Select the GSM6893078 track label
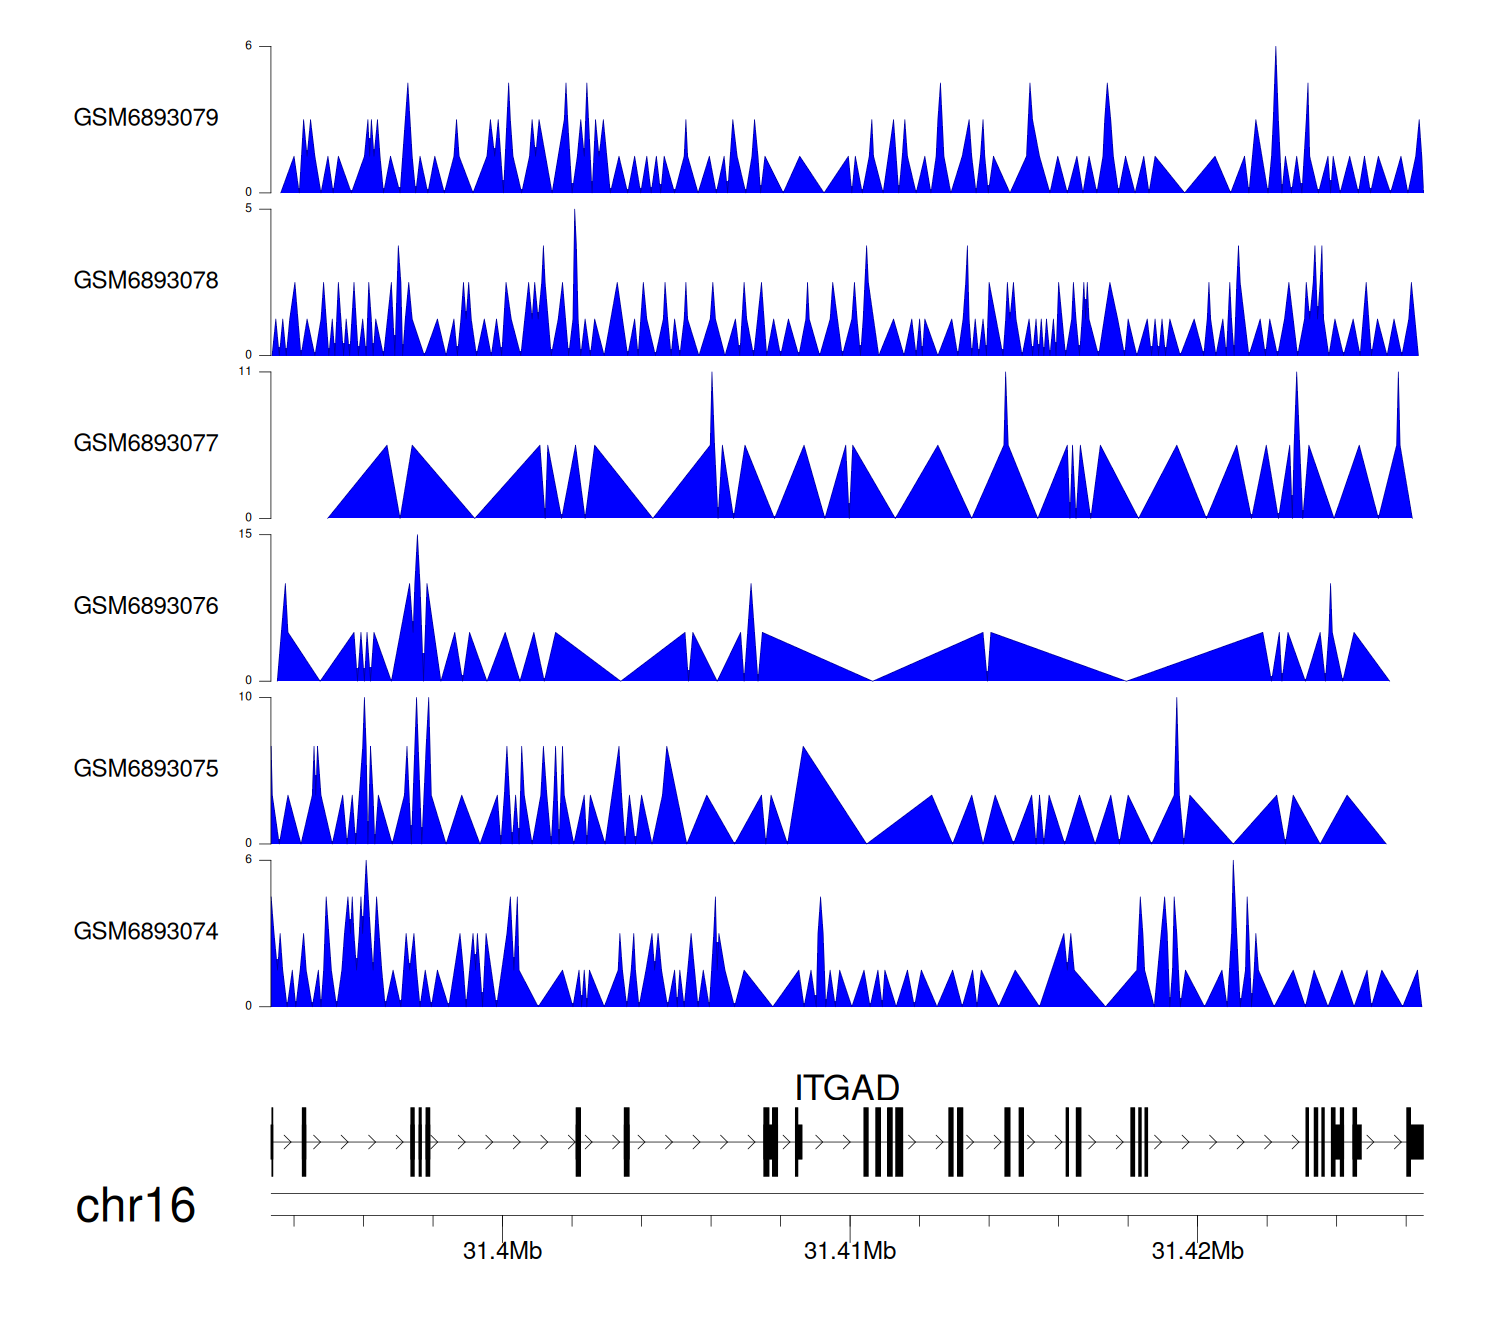The height and width of the screenshot is (1320, 1500). tap(146, 280)
